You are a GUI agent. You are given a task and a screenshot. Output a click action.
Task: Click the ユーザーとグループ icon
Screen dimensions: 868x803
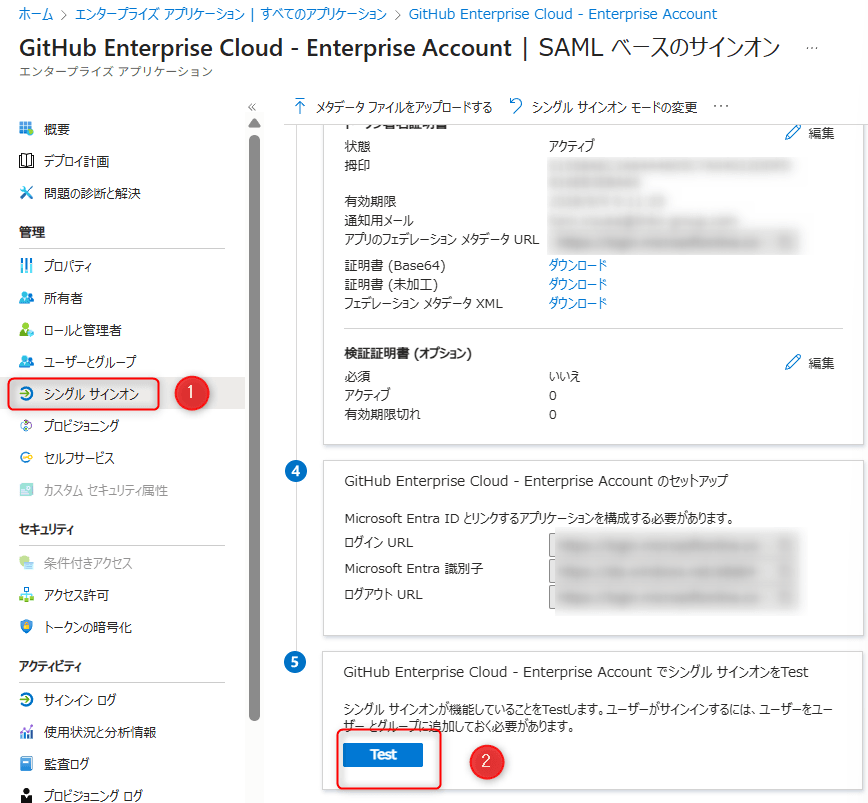26,361
